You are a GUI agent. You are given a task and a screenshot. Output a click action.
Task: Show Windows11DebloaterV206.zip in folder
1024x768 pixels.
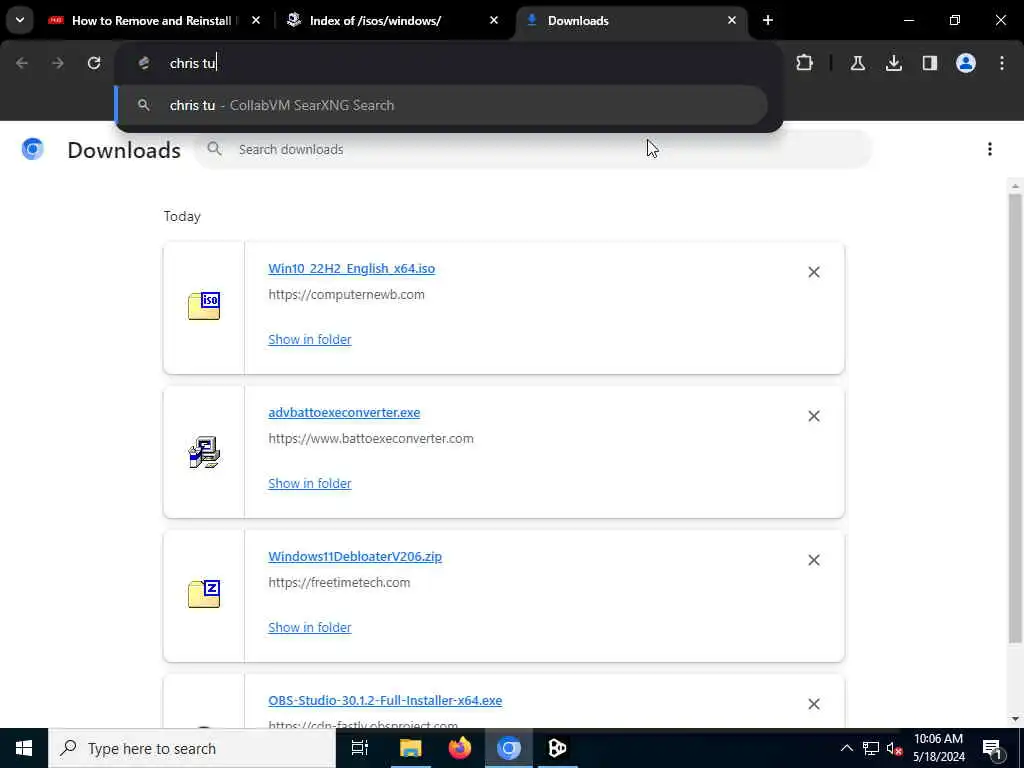[x=310, y=628]
